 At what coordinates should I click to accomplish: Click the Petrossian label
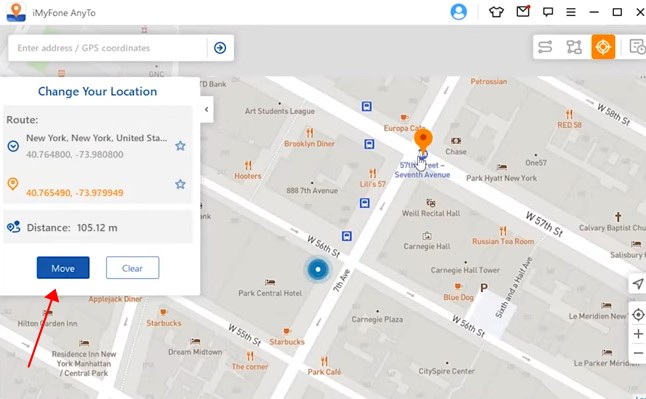[x=489, y=81]
